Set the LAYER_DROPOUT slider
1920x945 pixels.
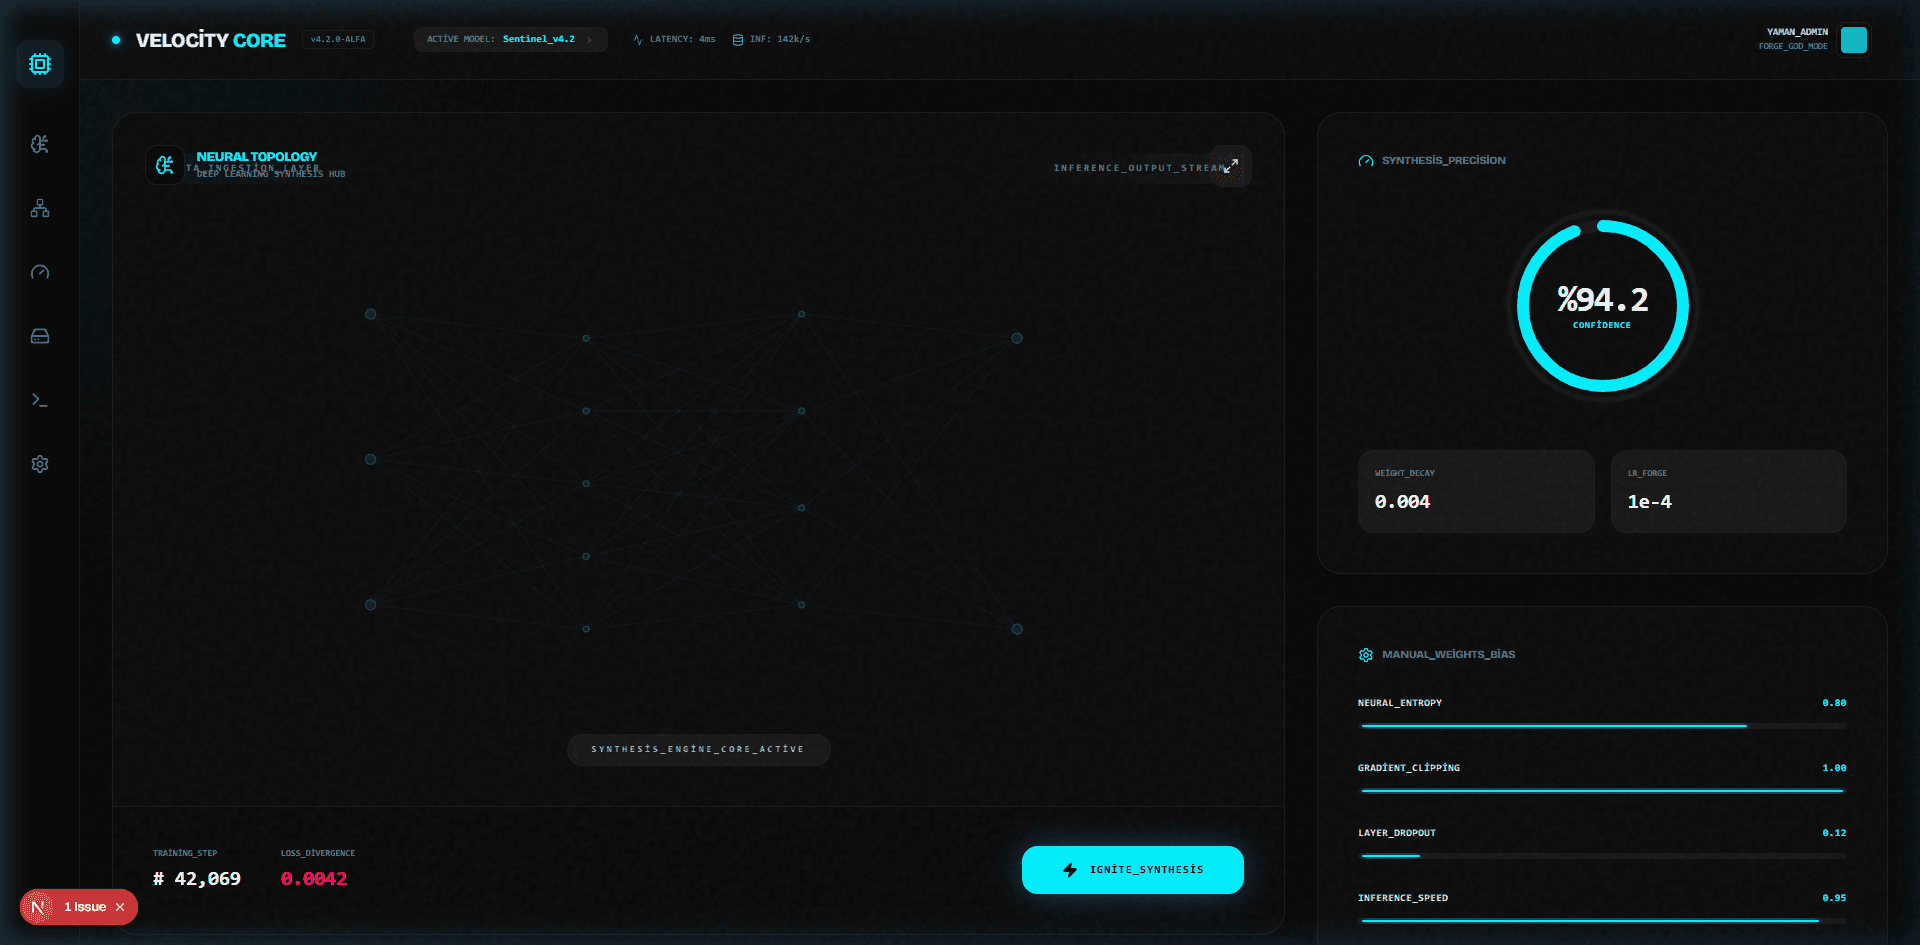point(1602,856)
